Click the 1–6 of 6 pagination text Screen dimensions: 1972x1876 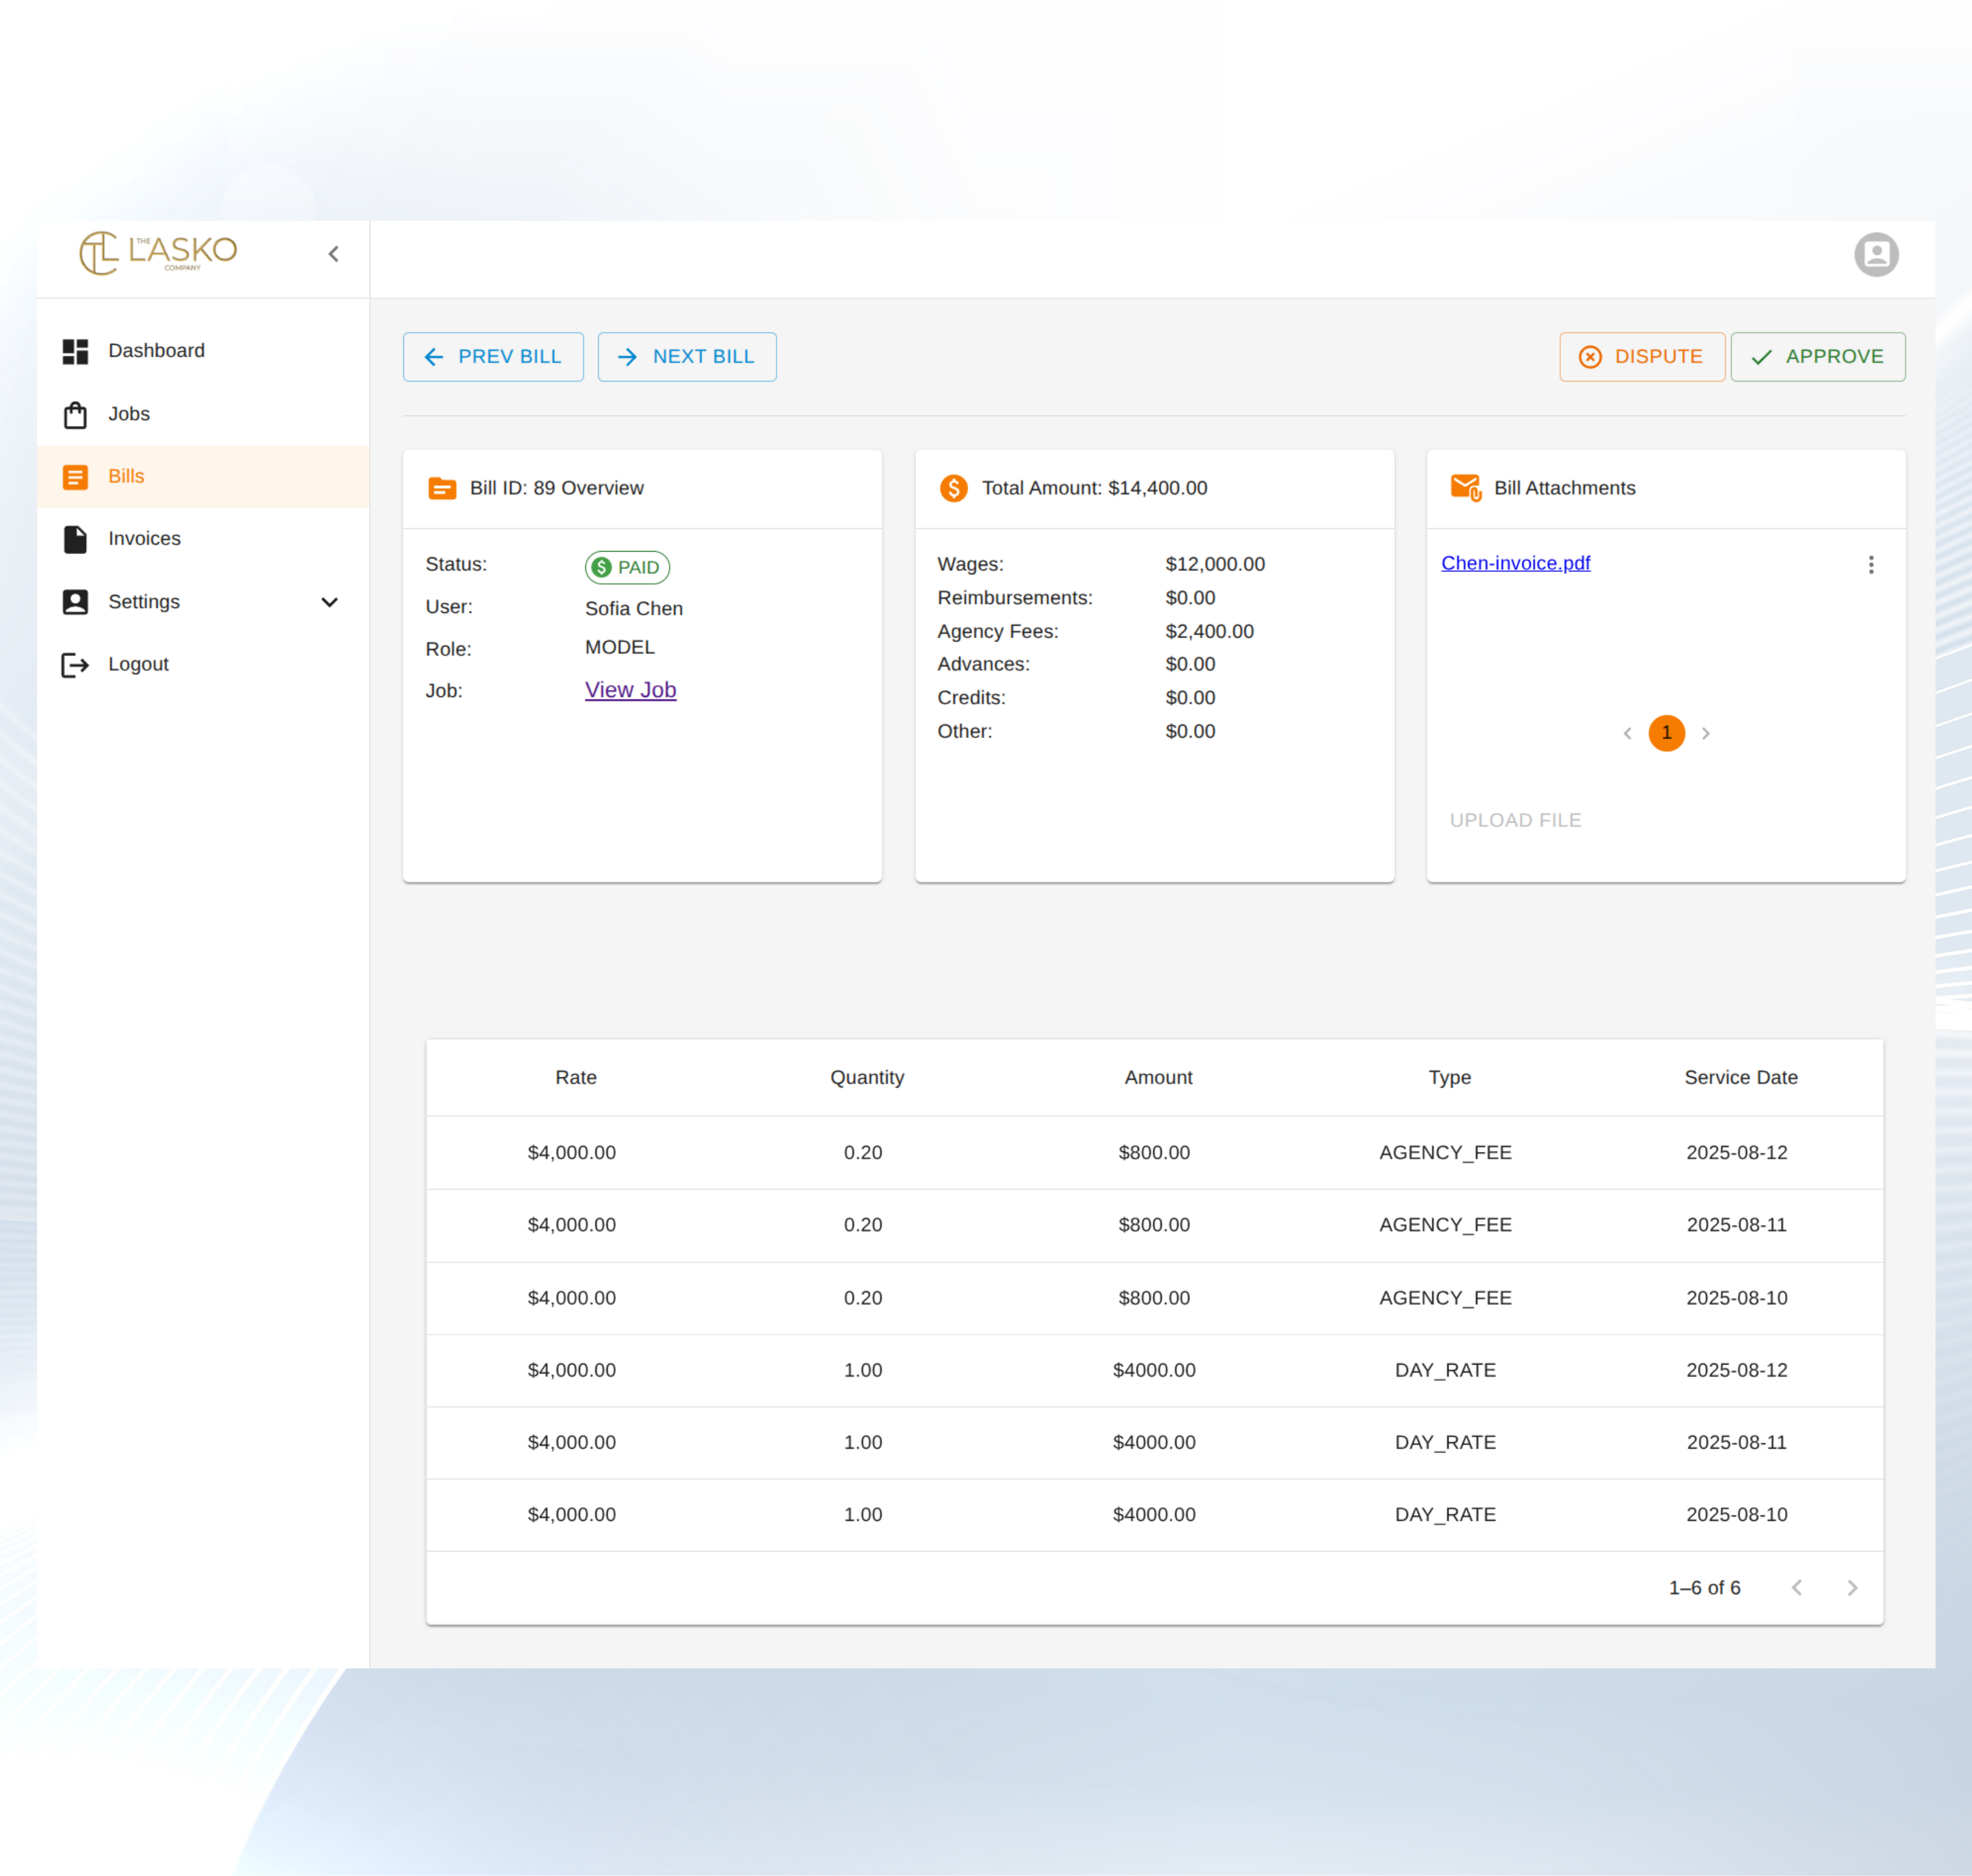click(x=1704, y=1588)
